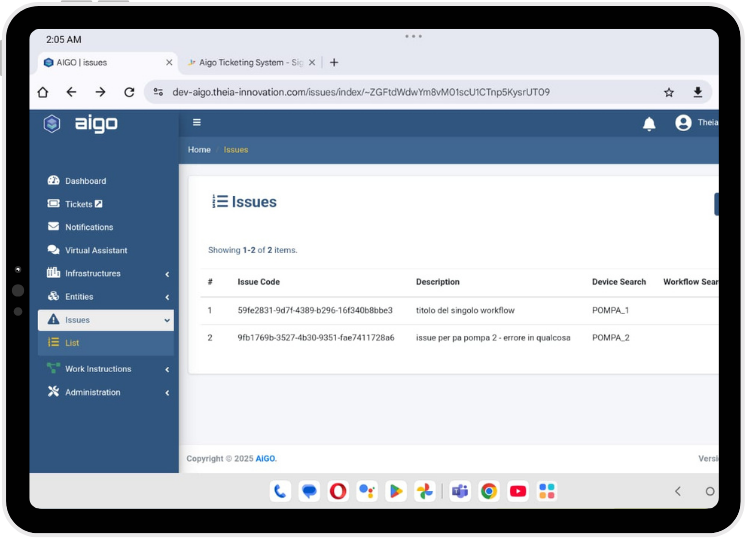Reload the current page
745x538 pixels.
(129, 92)
